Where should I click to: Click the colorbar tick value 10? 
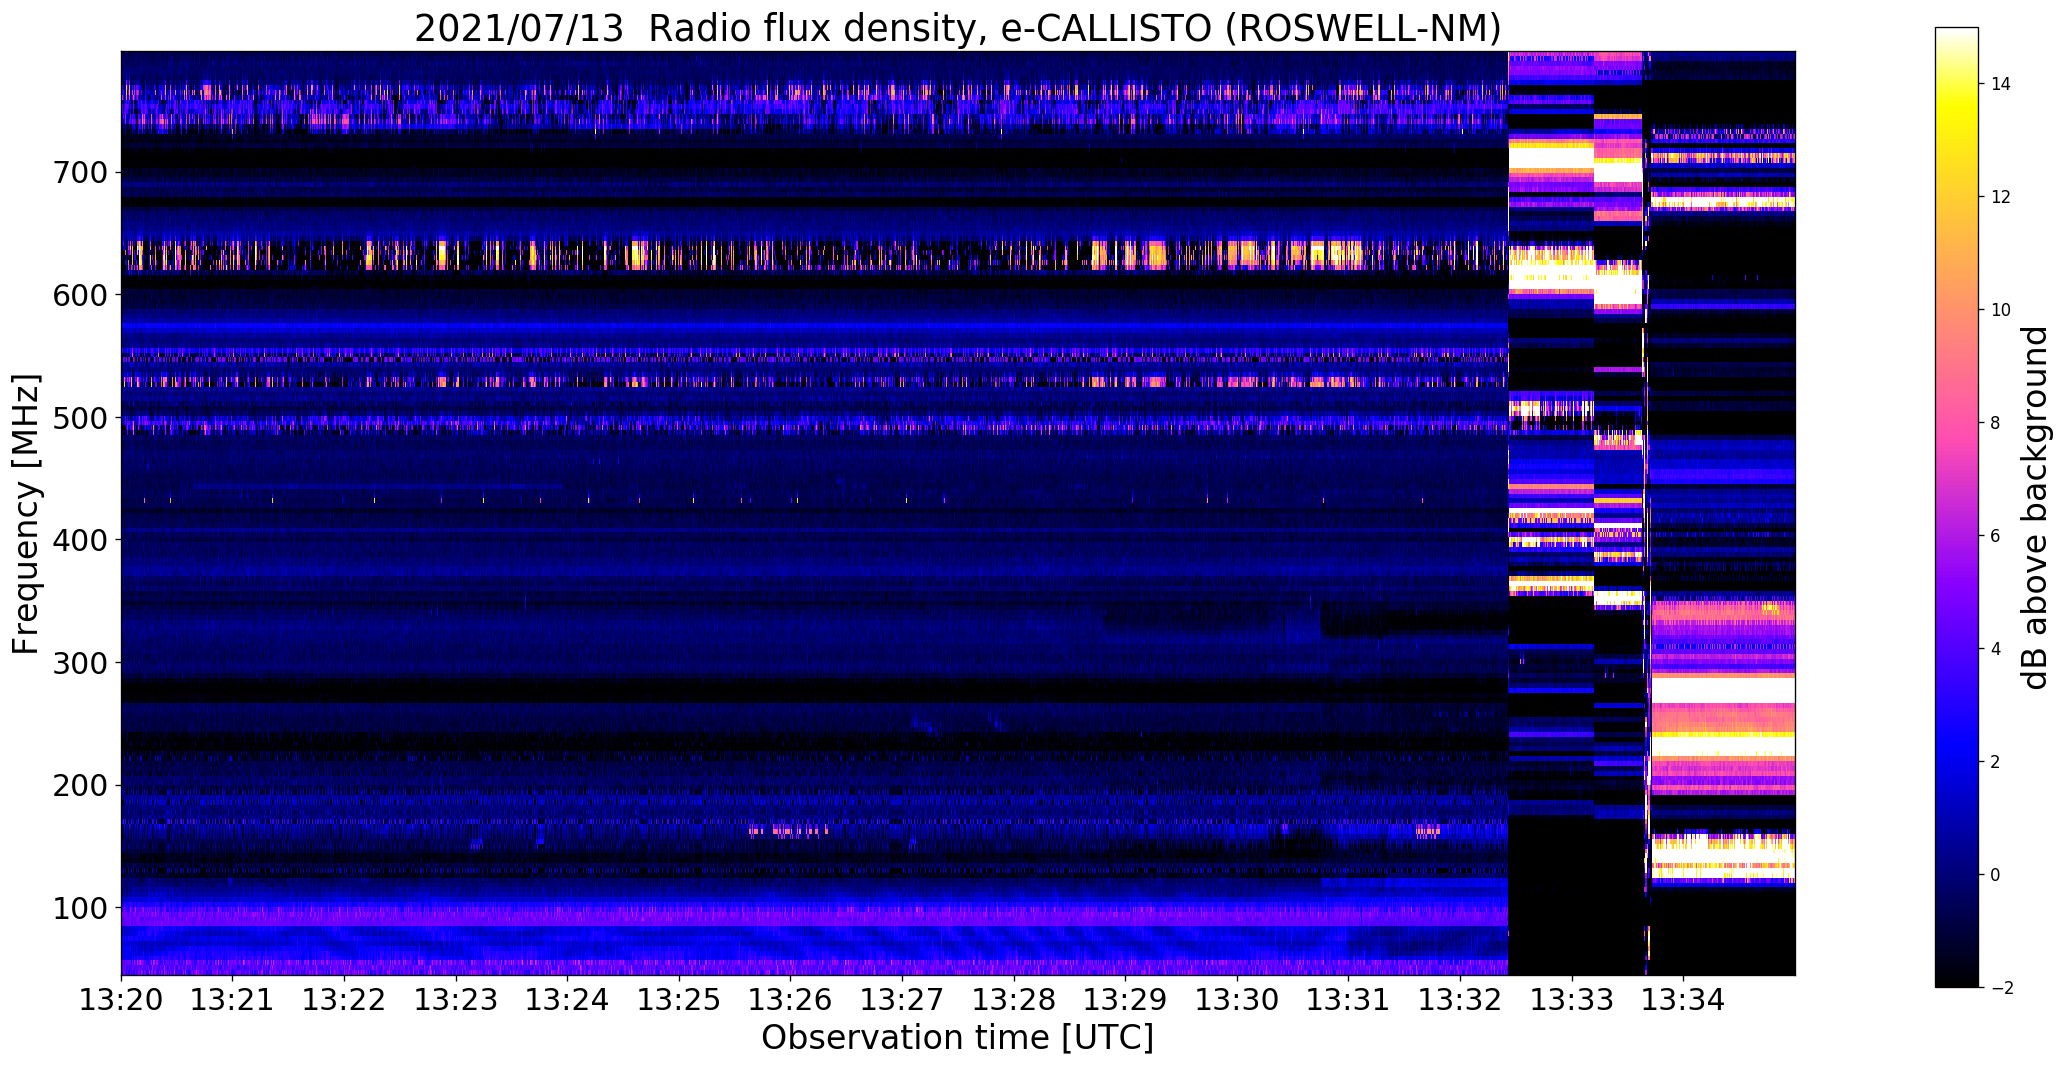click(x=2001, y=310)
